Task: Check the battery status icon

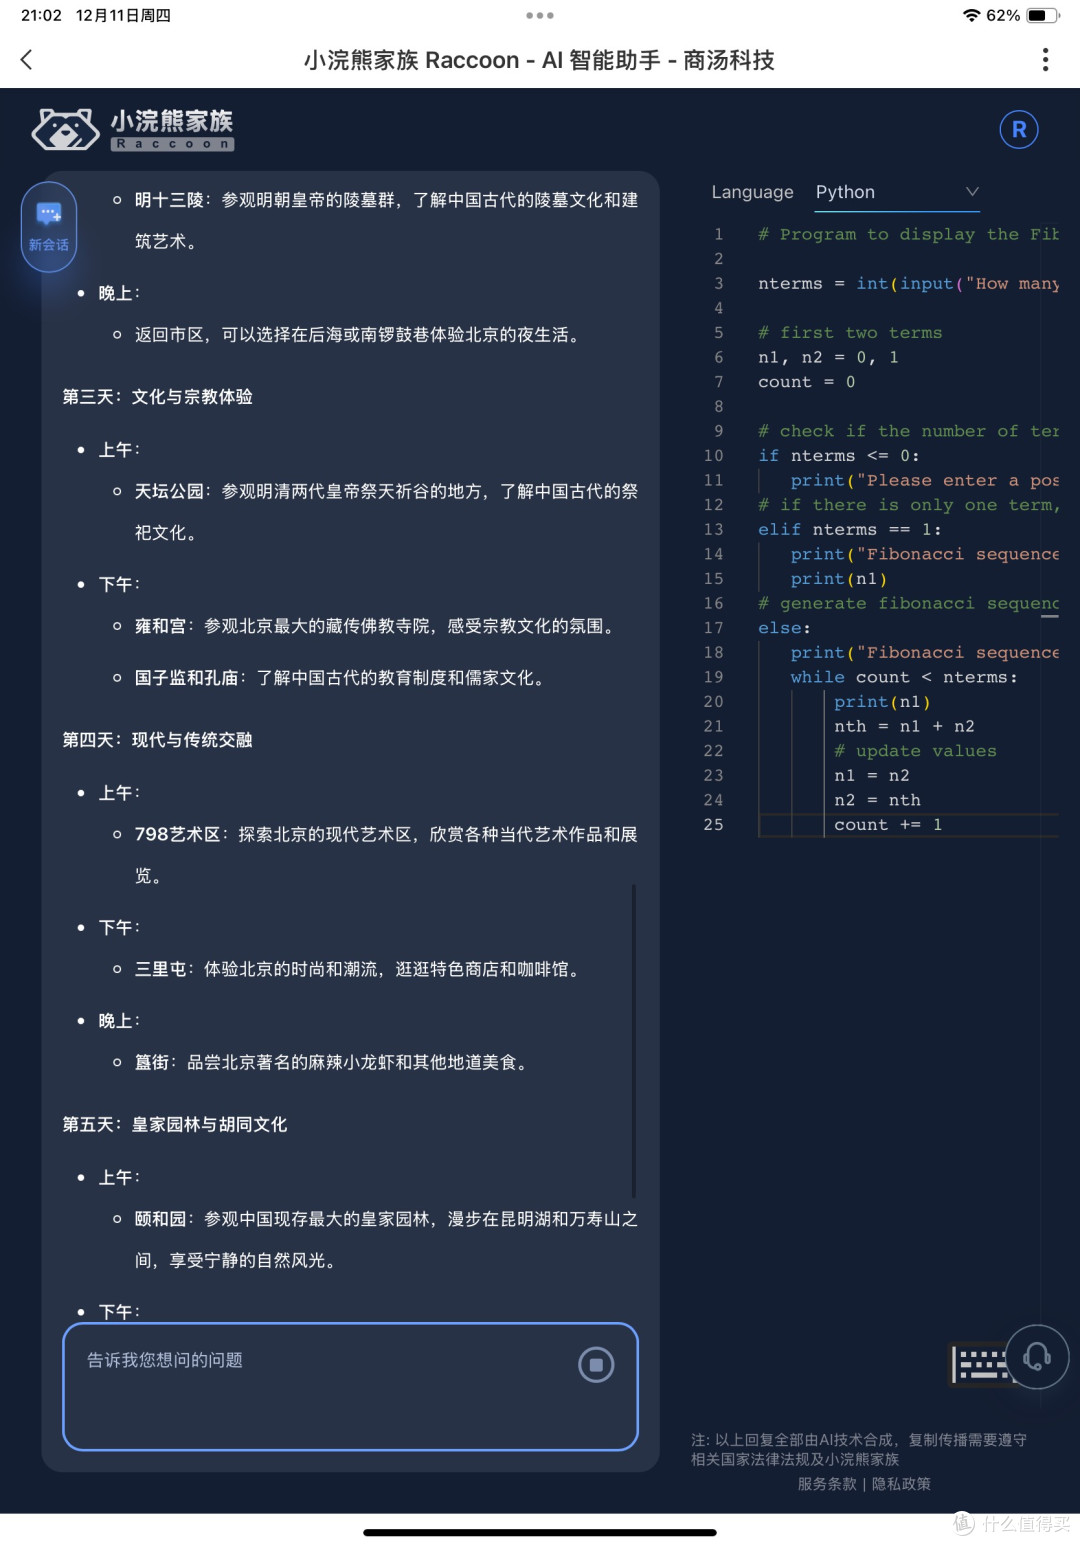Action: (x=1042, y=16)
